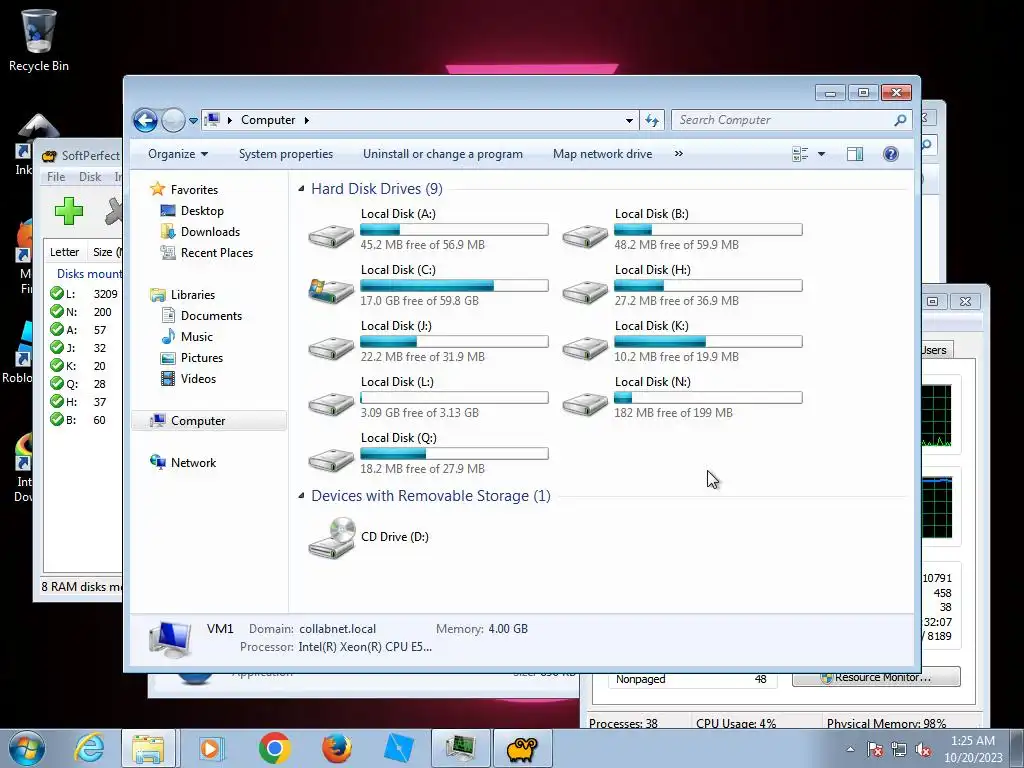
Task: Show more toolbar commands chevron
Action: coord(679,153)
